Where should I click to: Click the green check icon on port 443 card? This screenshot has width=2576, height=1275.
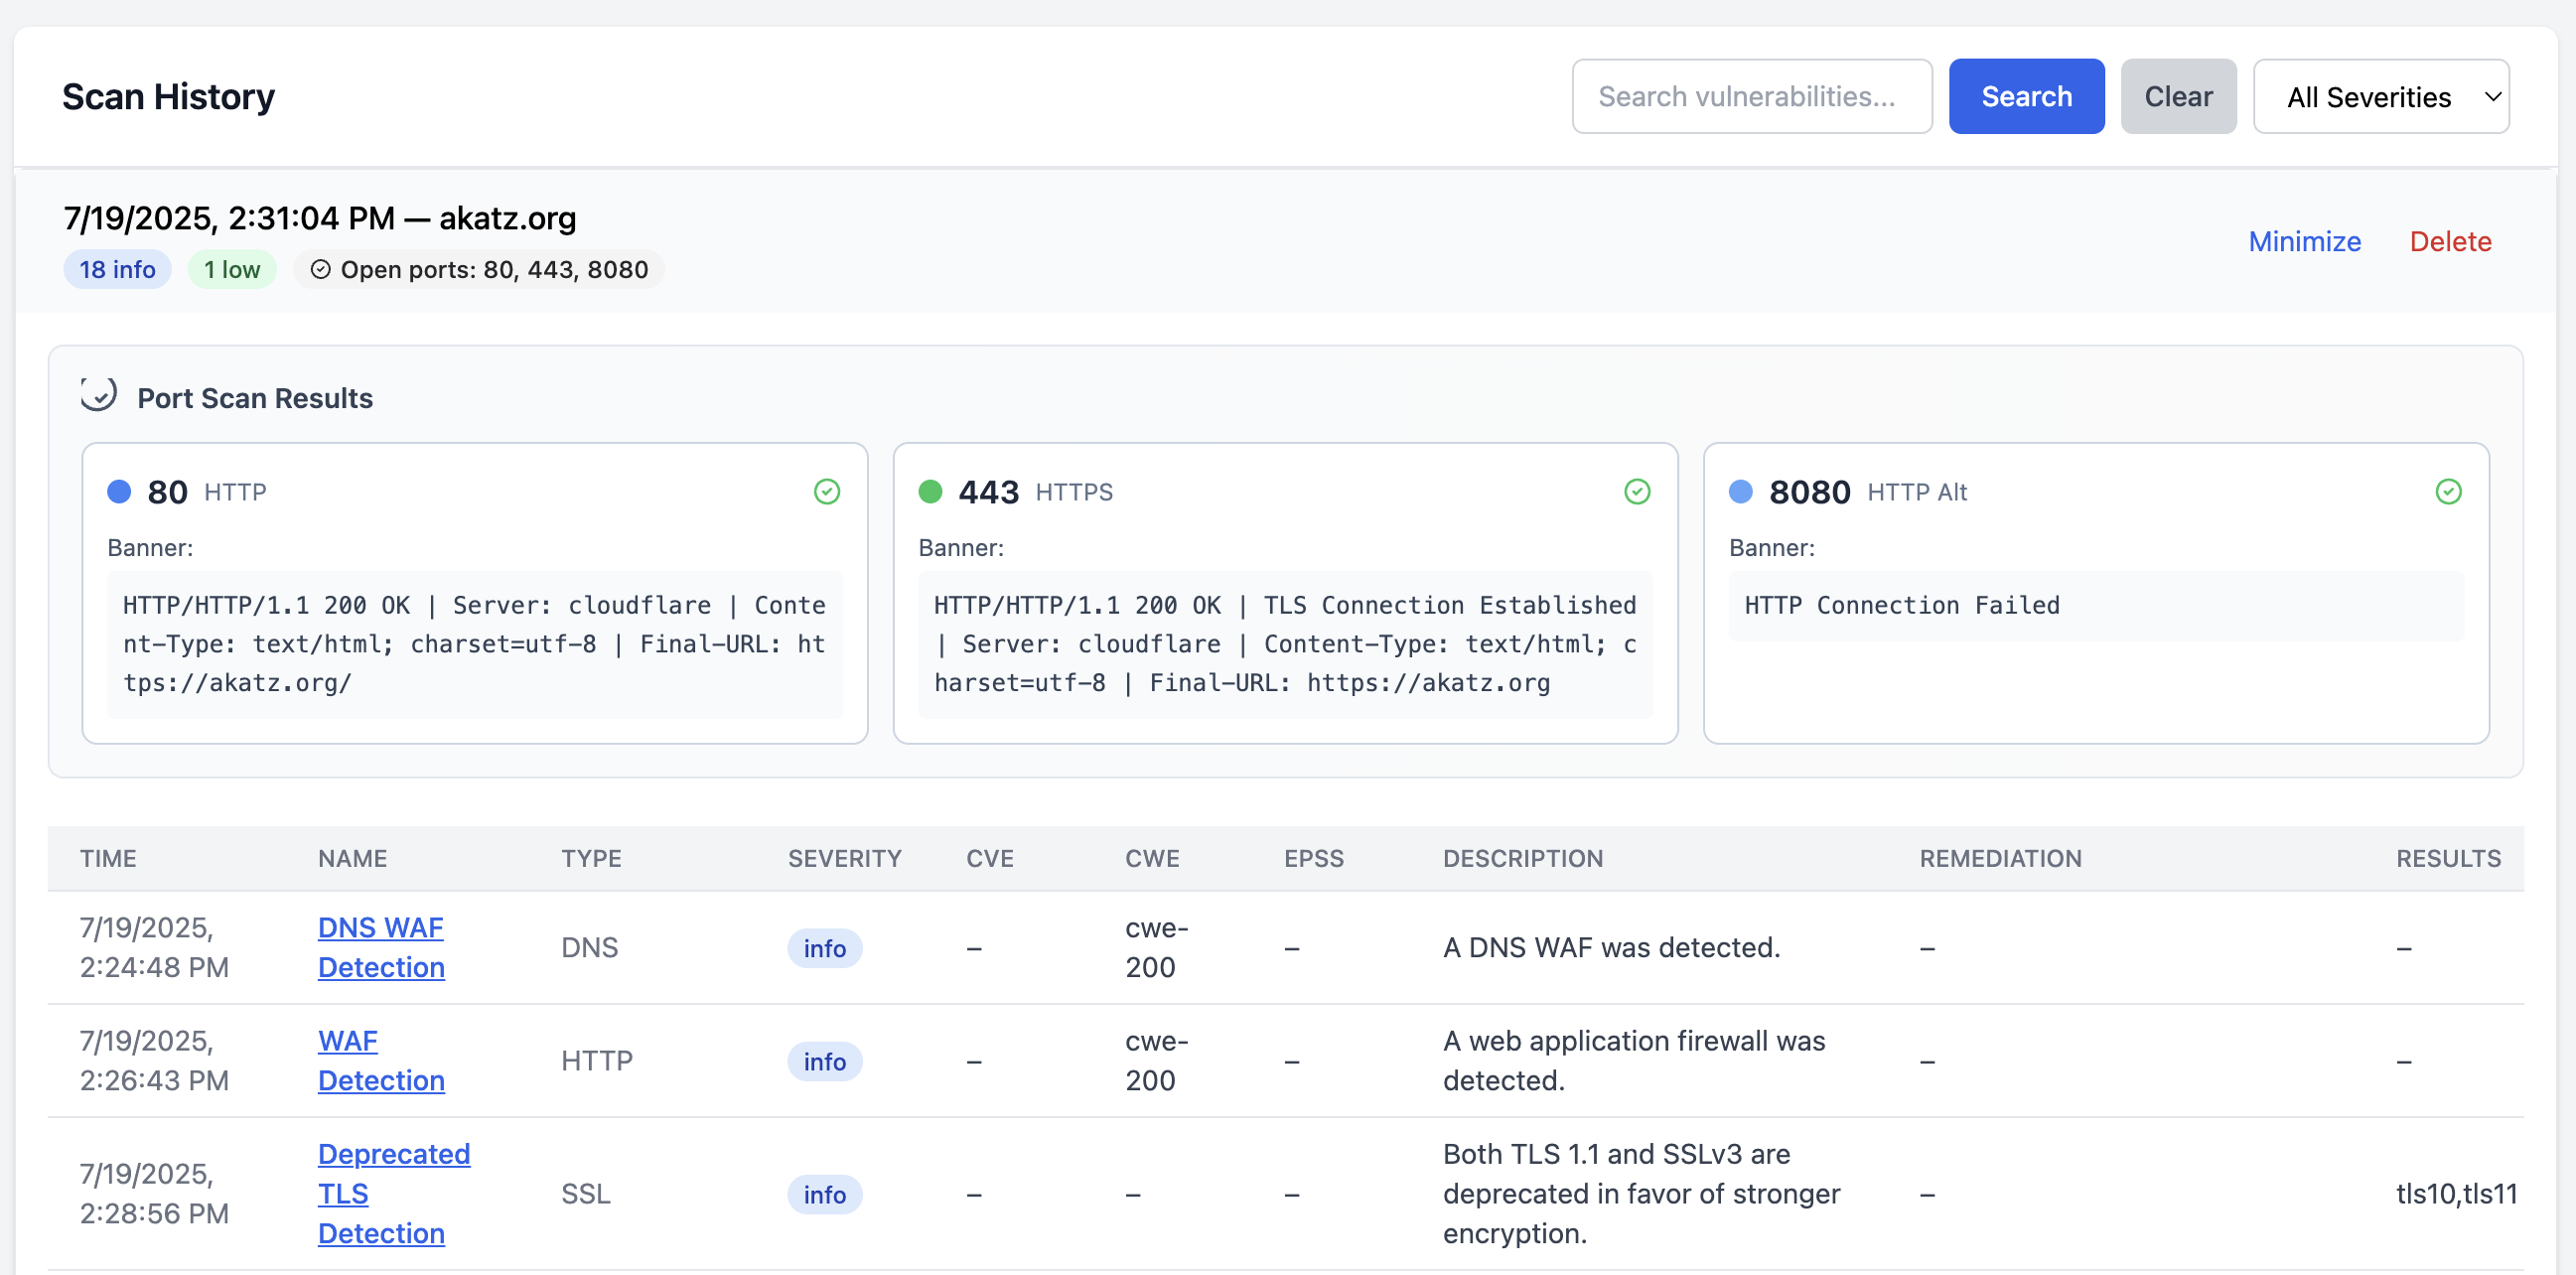coord(1636,492)
